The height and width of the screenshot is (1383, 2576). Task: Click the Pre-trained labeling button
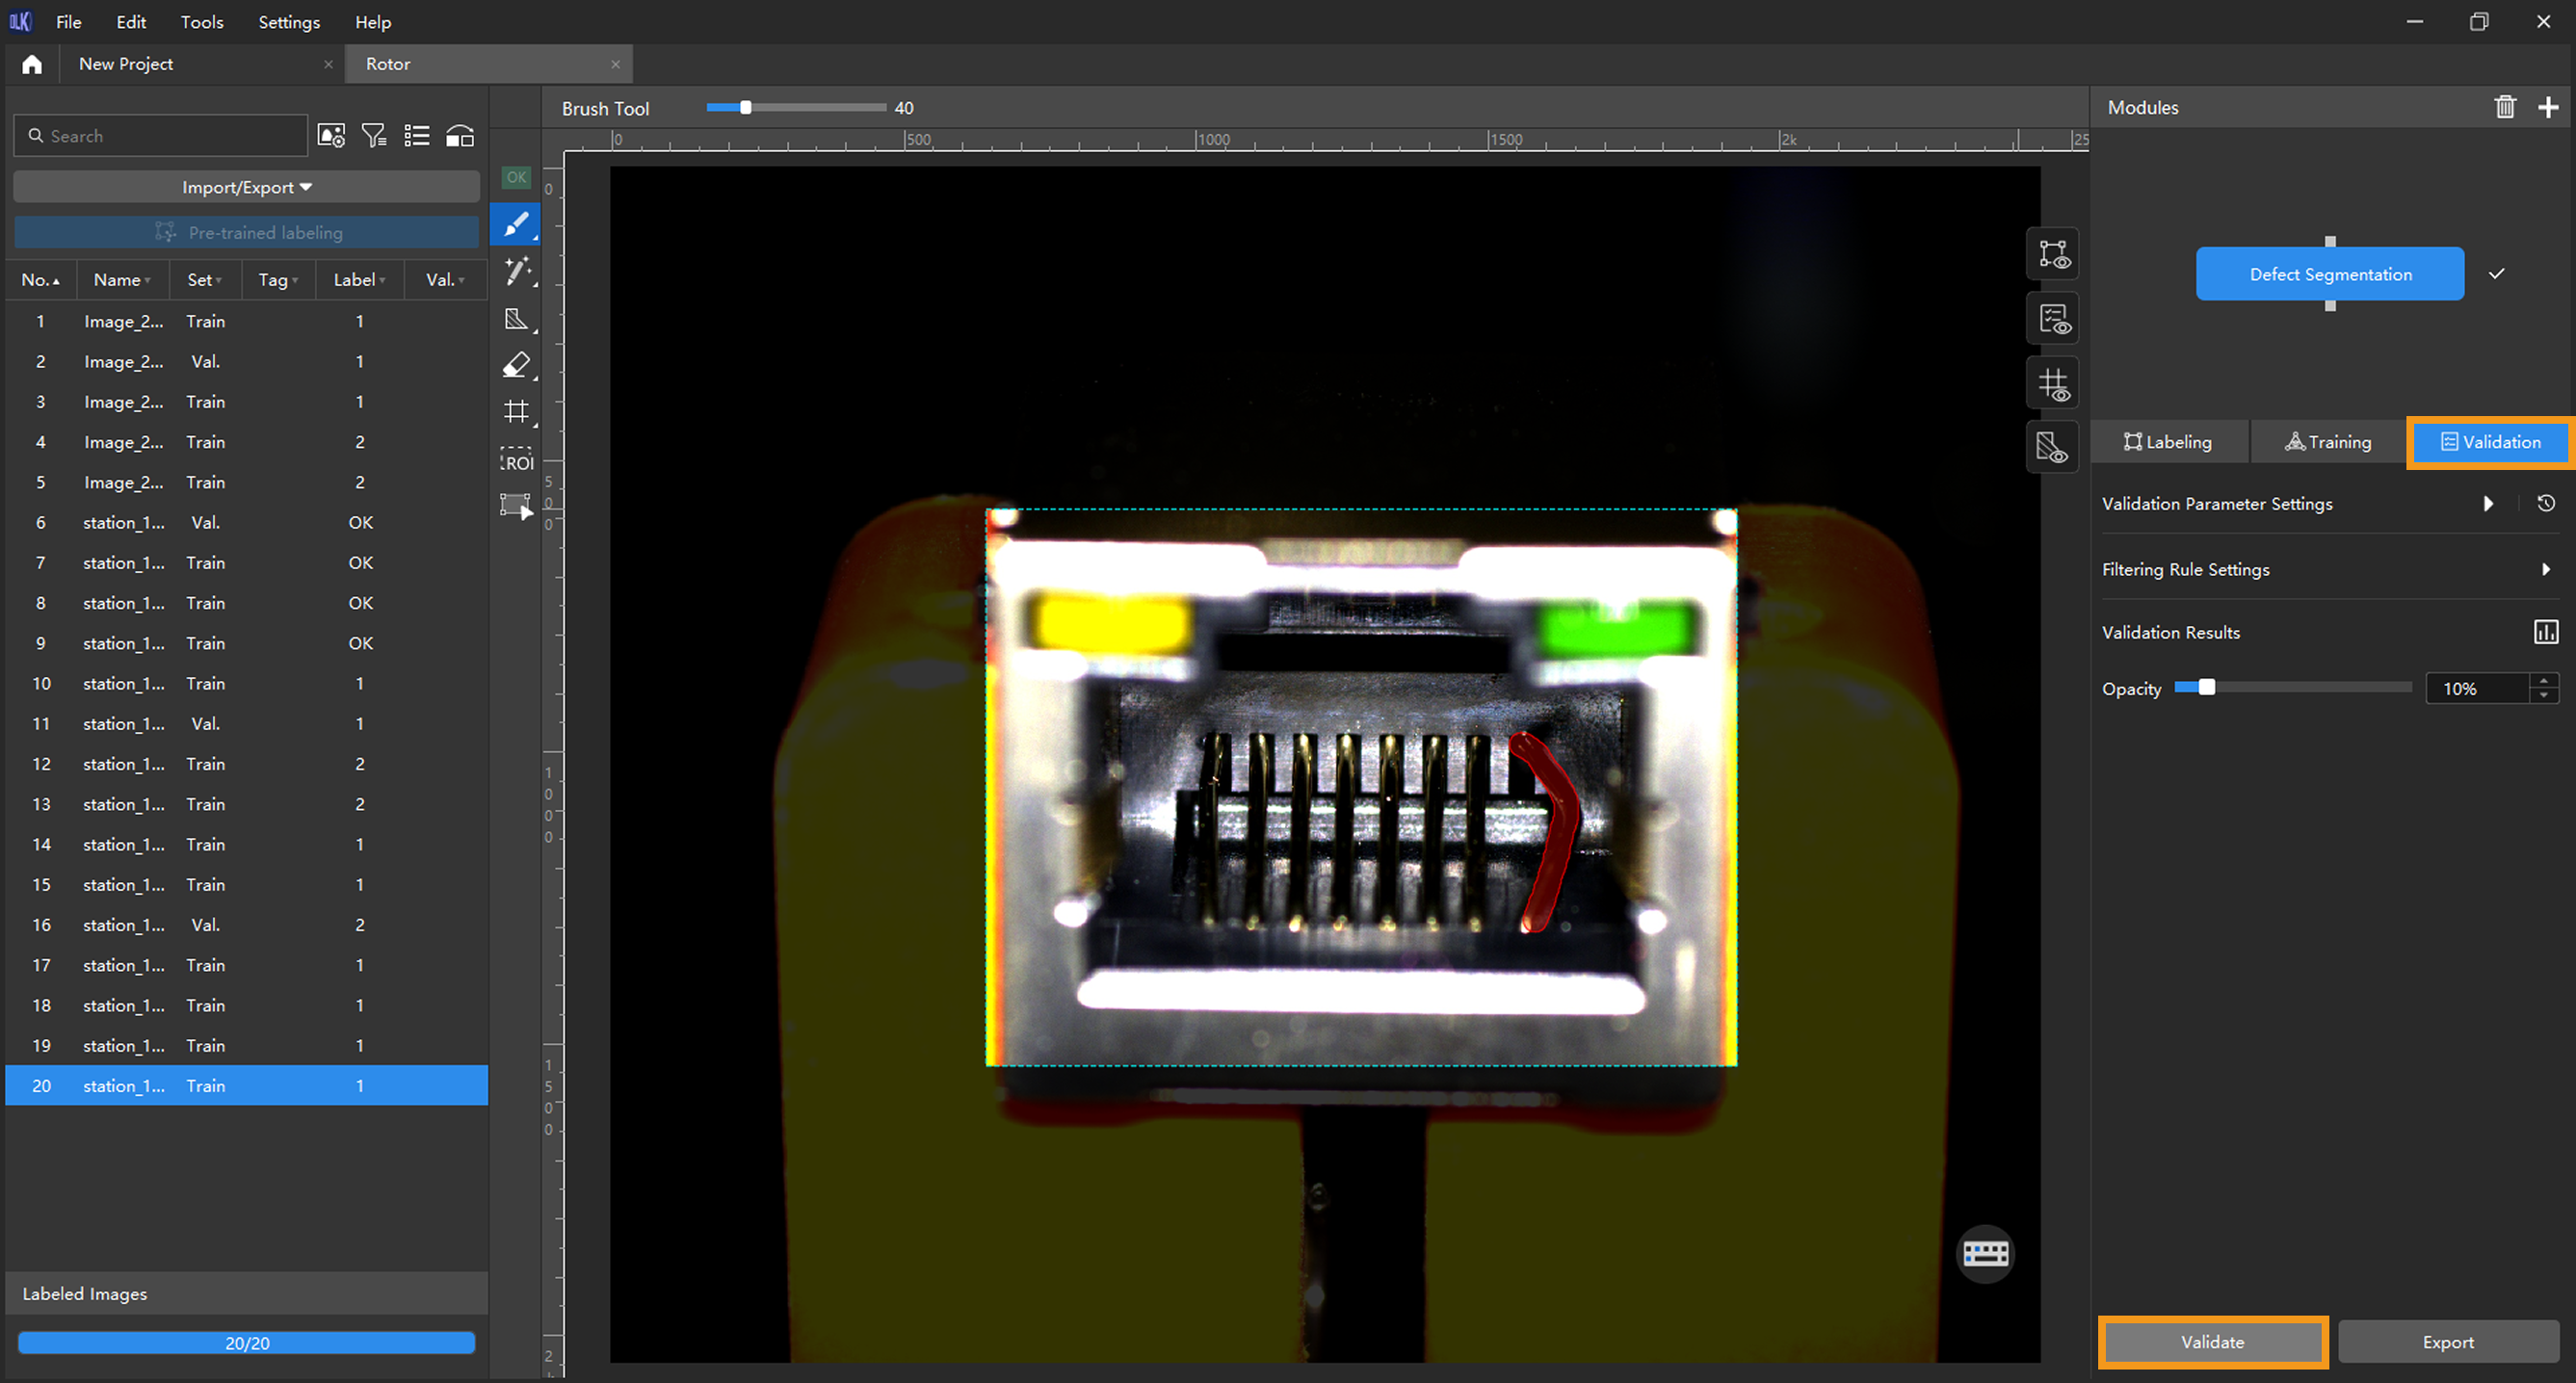tap(246, 232)
